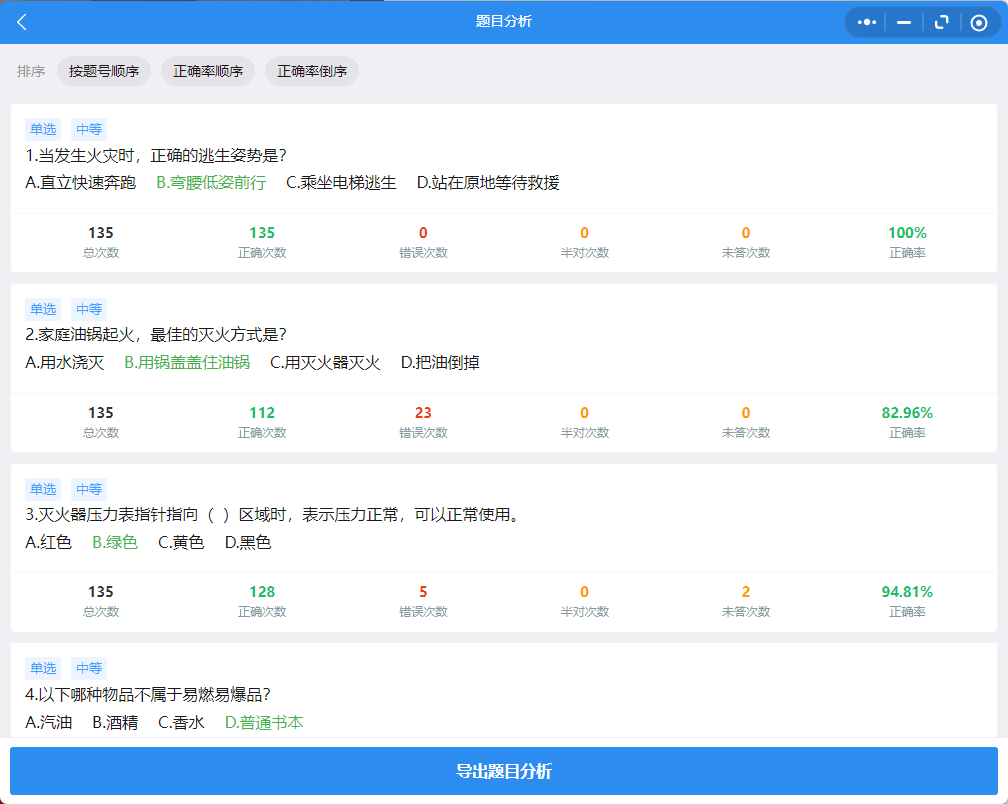Viewport: 1008px width, 804px height.
Task: Click the back arrow icon
Action: (22, 22)
